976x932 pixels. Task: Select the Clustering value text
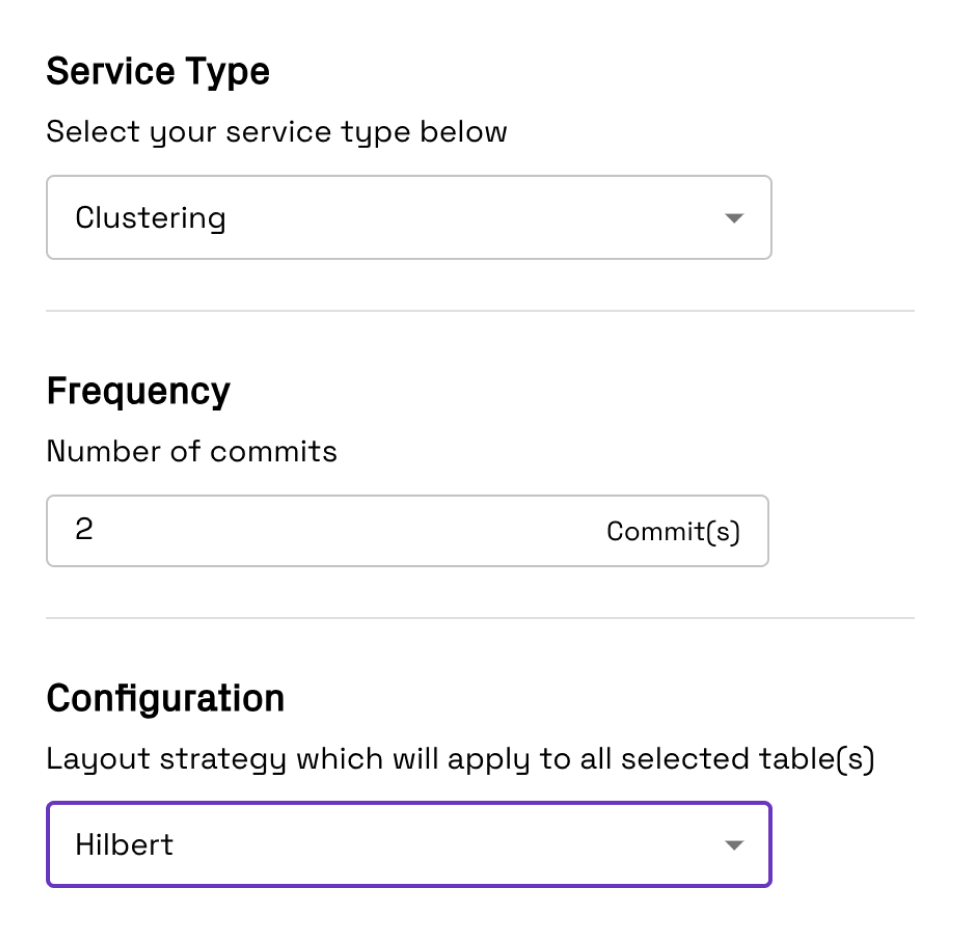[x=151, y=218]
